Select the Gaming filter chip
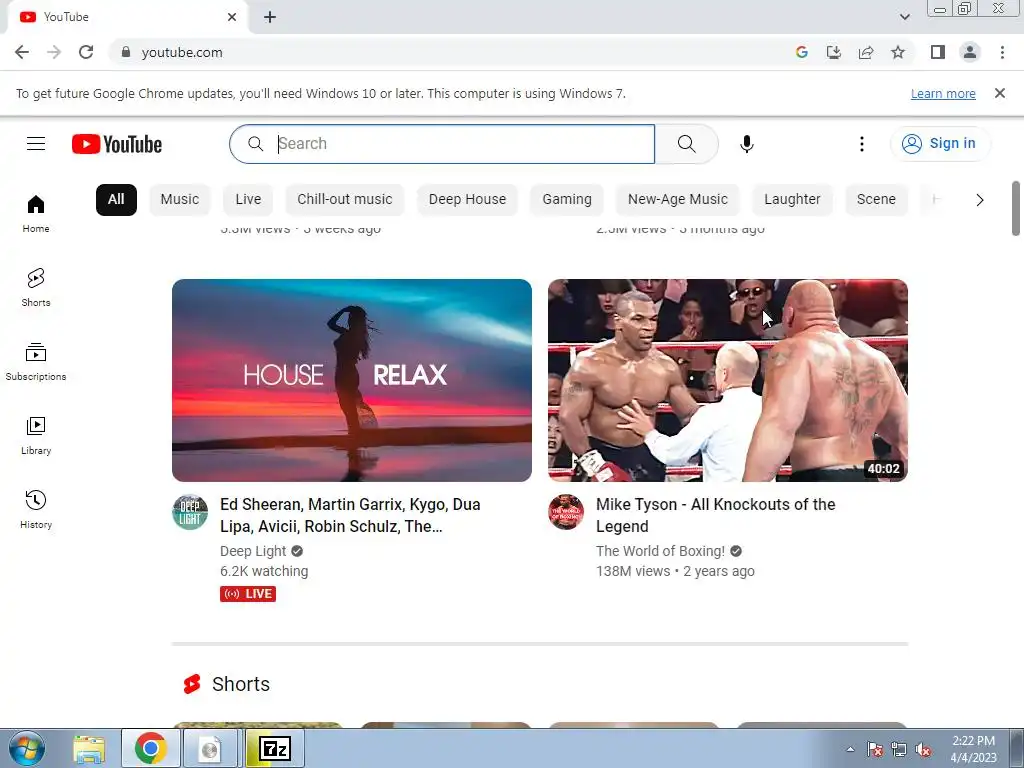The width and height of the screenshot is (1024, 768). tap(567, 200)
